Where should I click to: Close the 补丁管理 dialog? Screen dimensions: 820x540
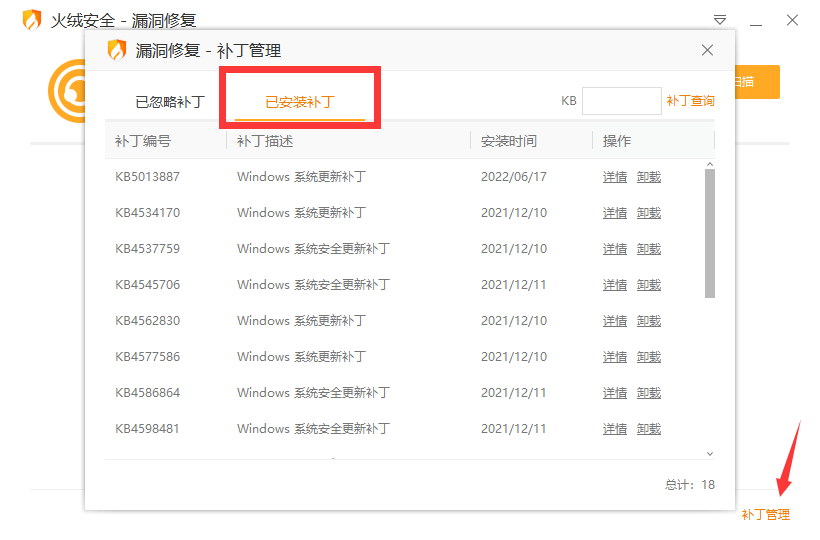pyautogui.click(x=707, y=50)
